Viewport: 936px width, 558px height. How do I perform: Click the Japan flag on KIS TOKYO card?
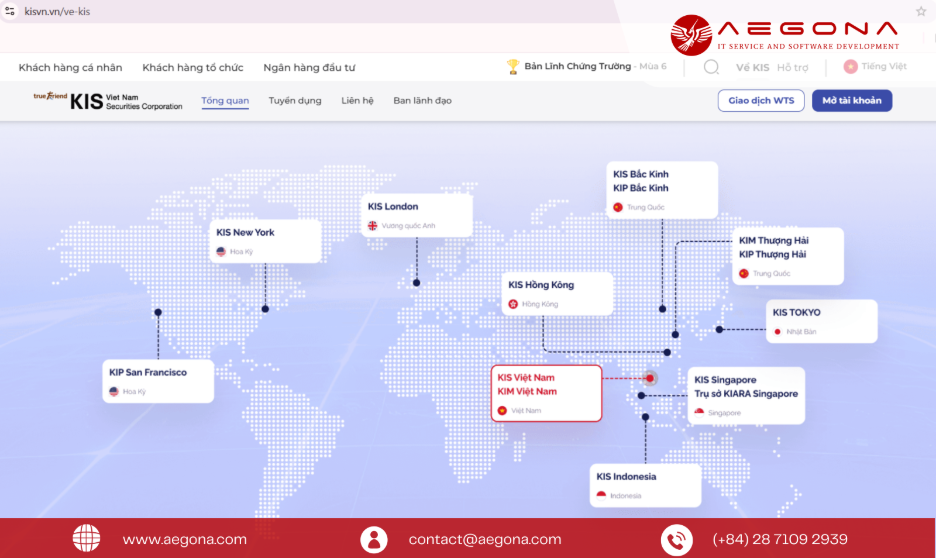point(777,332)
